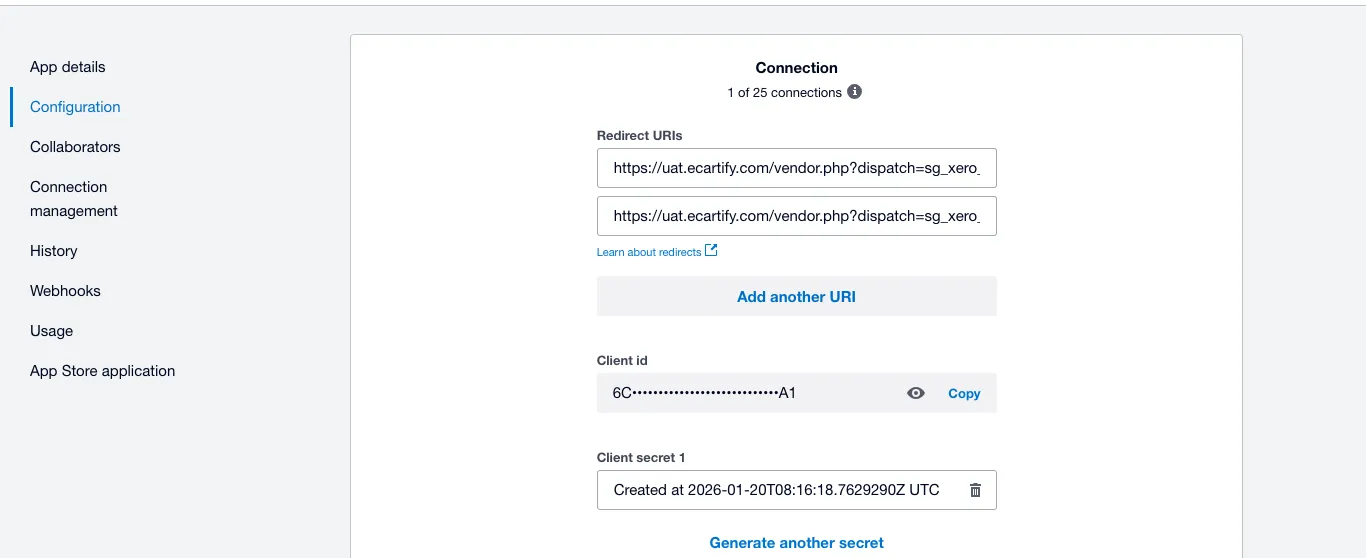This screenshot has height=558, width=1366.
Task: Open Learn about redirects link
Action: tap(649, 252)
